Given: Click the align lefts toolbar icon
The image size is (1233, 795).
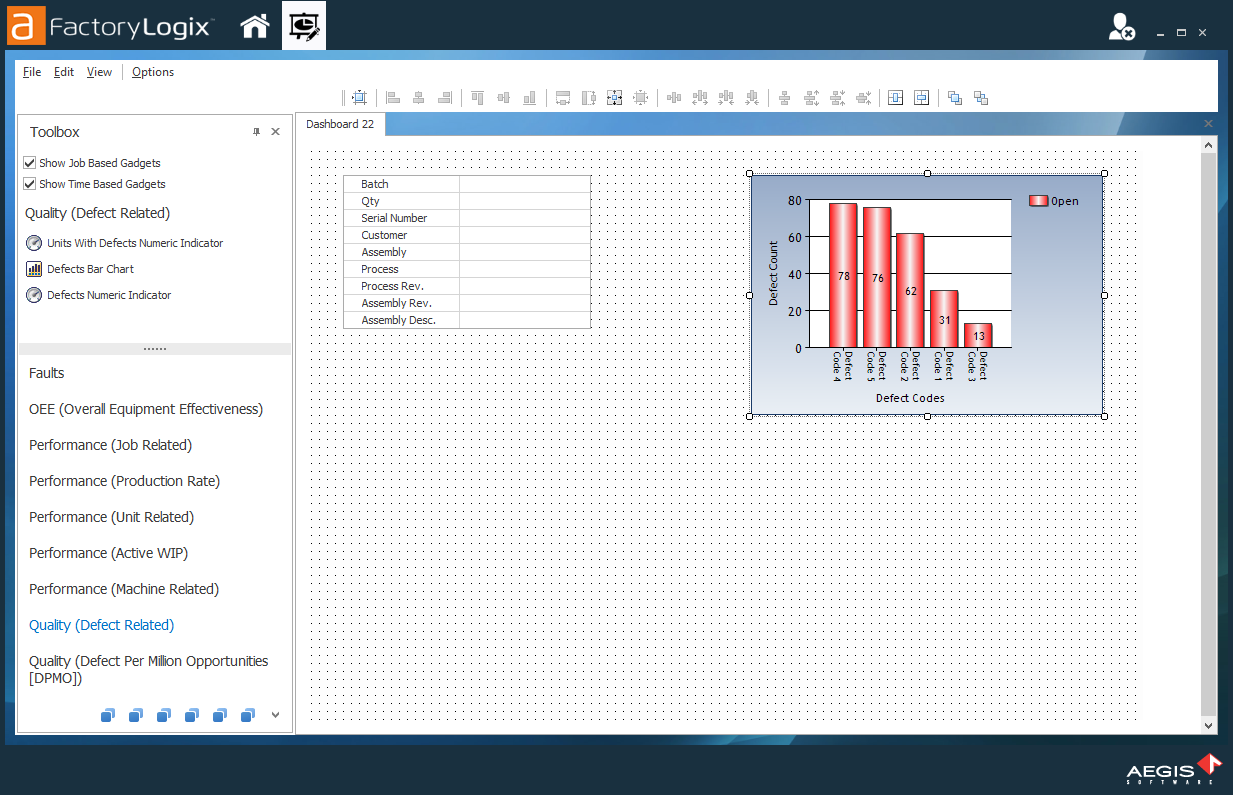Looking at the screenshot, I should 391,97.
